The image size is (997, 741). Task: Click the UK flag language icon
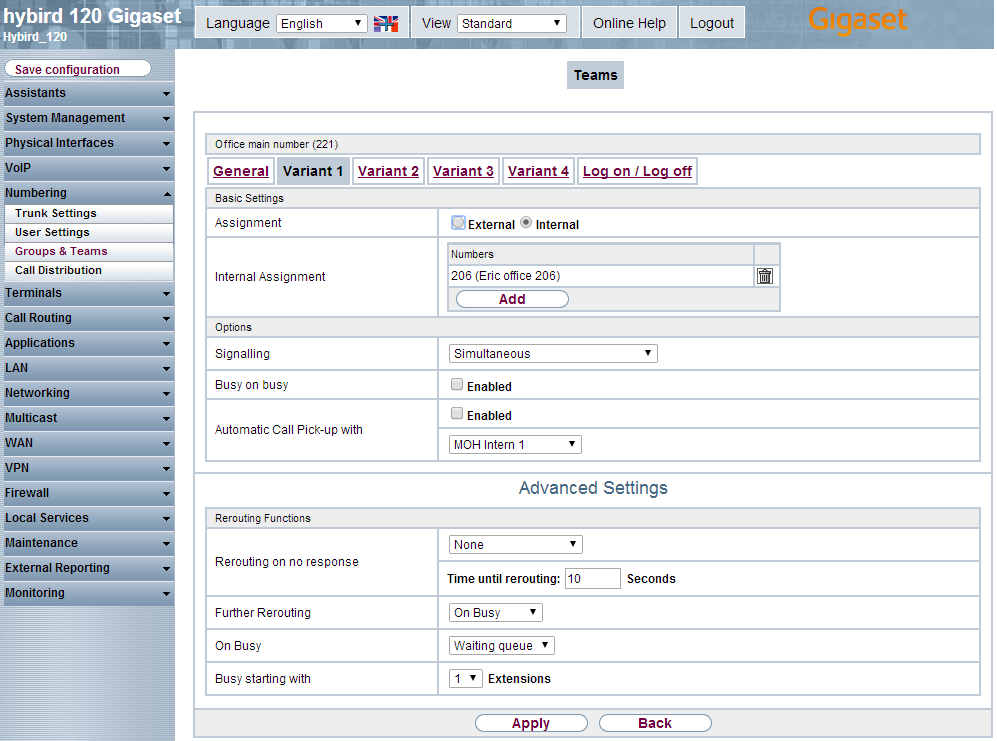point(386,24)
